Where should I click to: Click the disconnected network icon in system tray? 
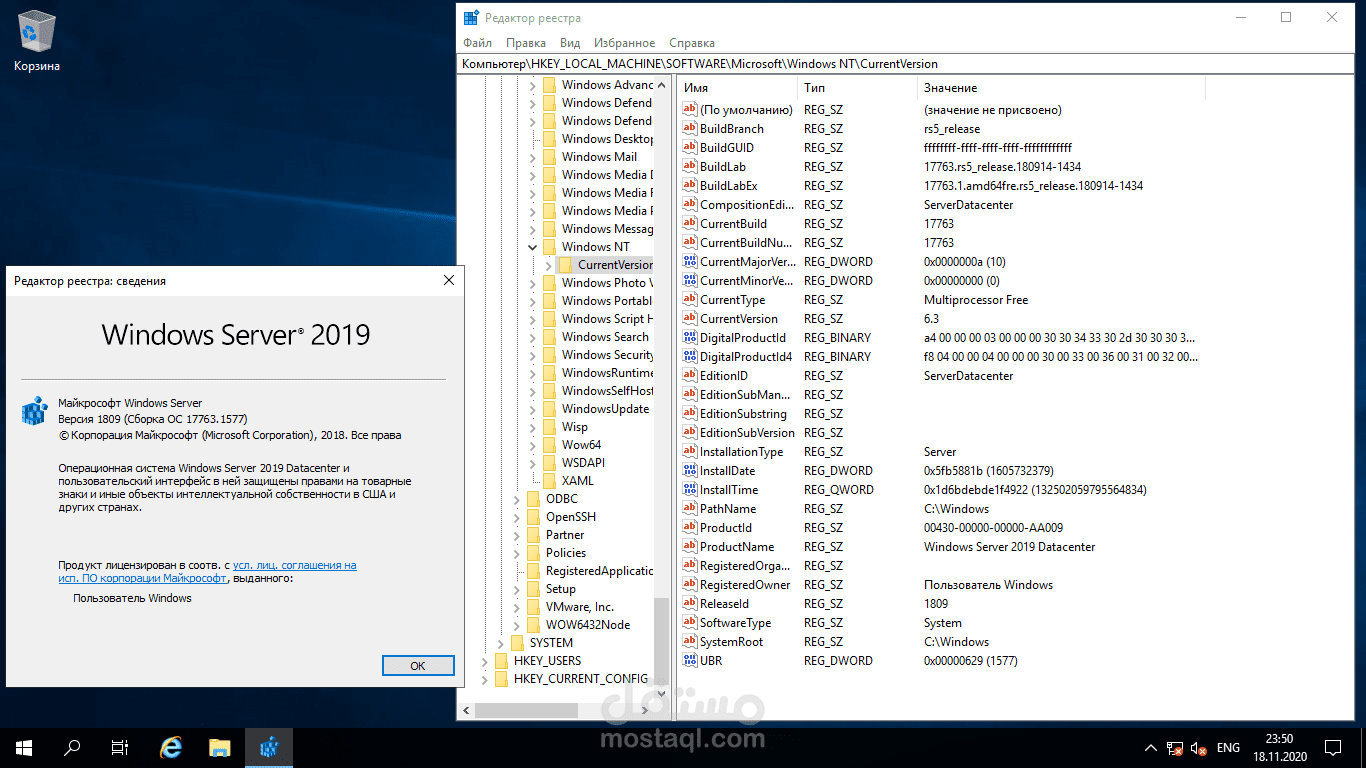(x=1174, y=747)
